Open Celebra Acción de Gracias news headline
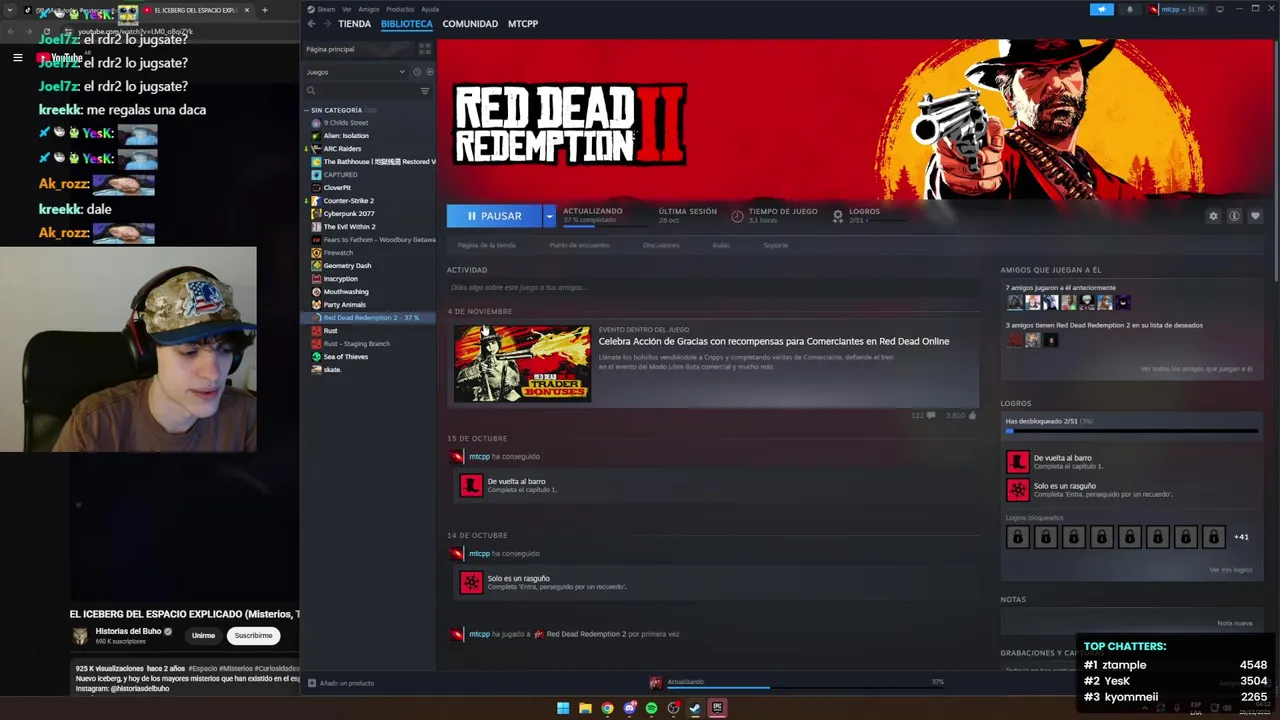This screenshot has width=1280, height=720. click(774, 341)
